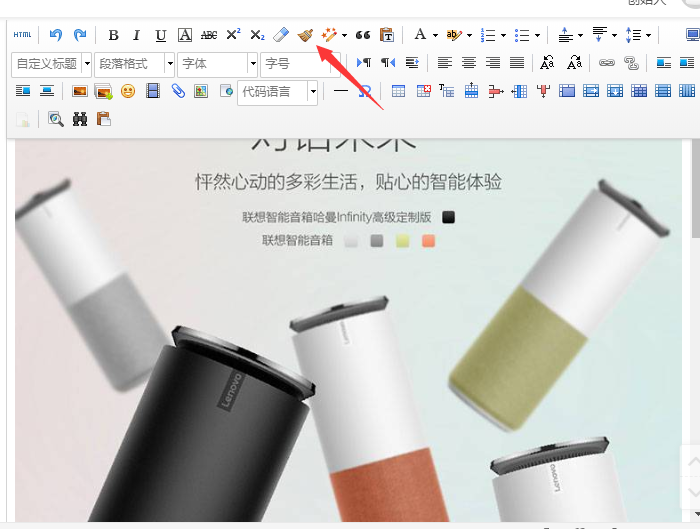The image size is (700, 529).
Task: Remove the hyperlink
Action: 631,63
